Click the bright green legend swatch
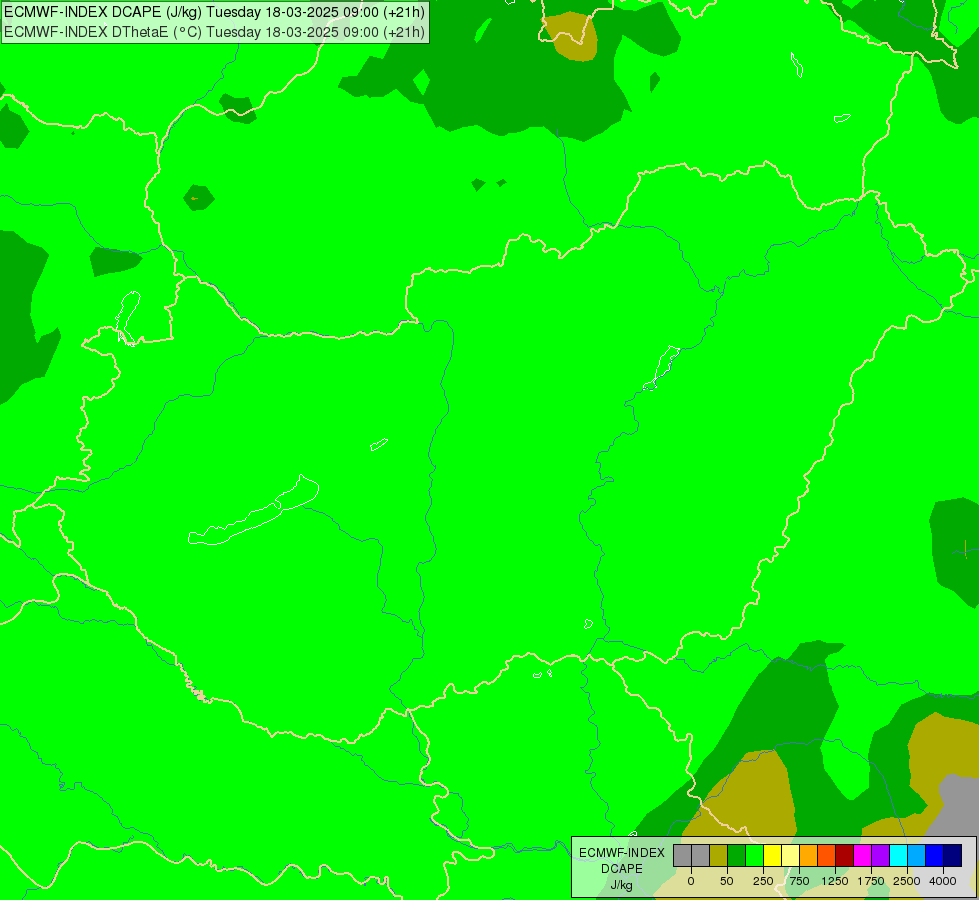 (x=755, y=855)
